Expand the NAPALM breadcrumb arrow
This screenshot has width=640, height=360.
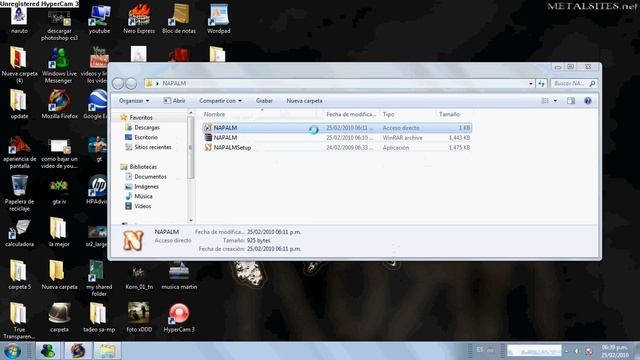157,84
